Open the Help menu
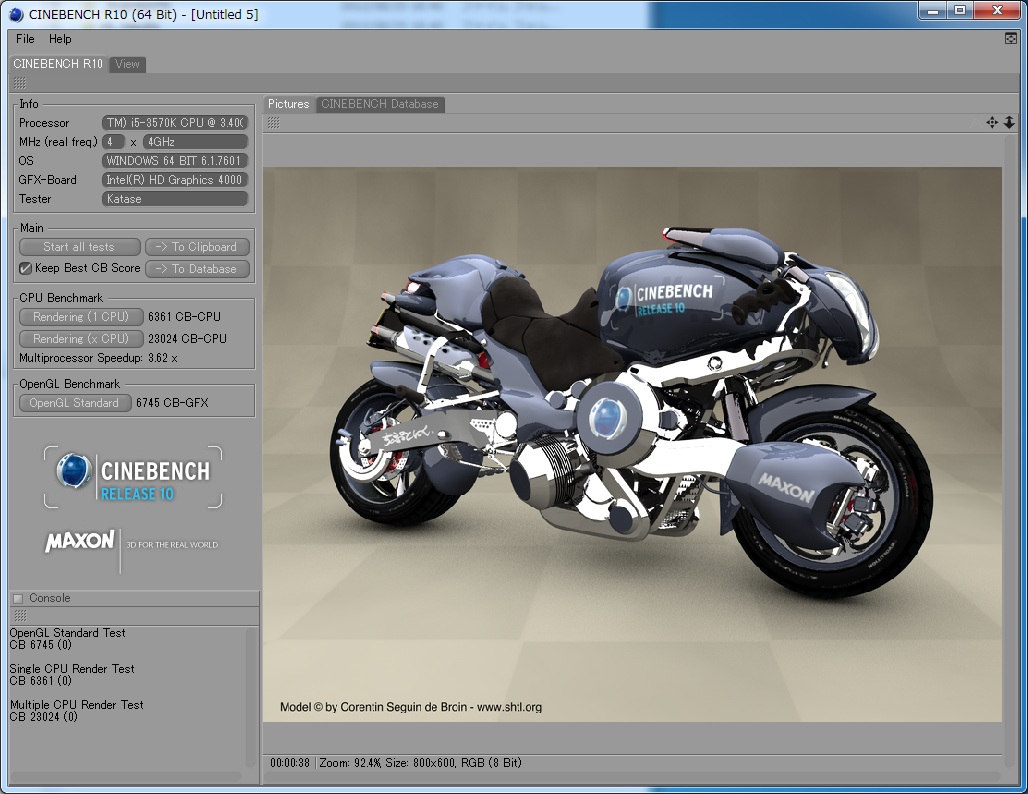 [x=60, y=39]
